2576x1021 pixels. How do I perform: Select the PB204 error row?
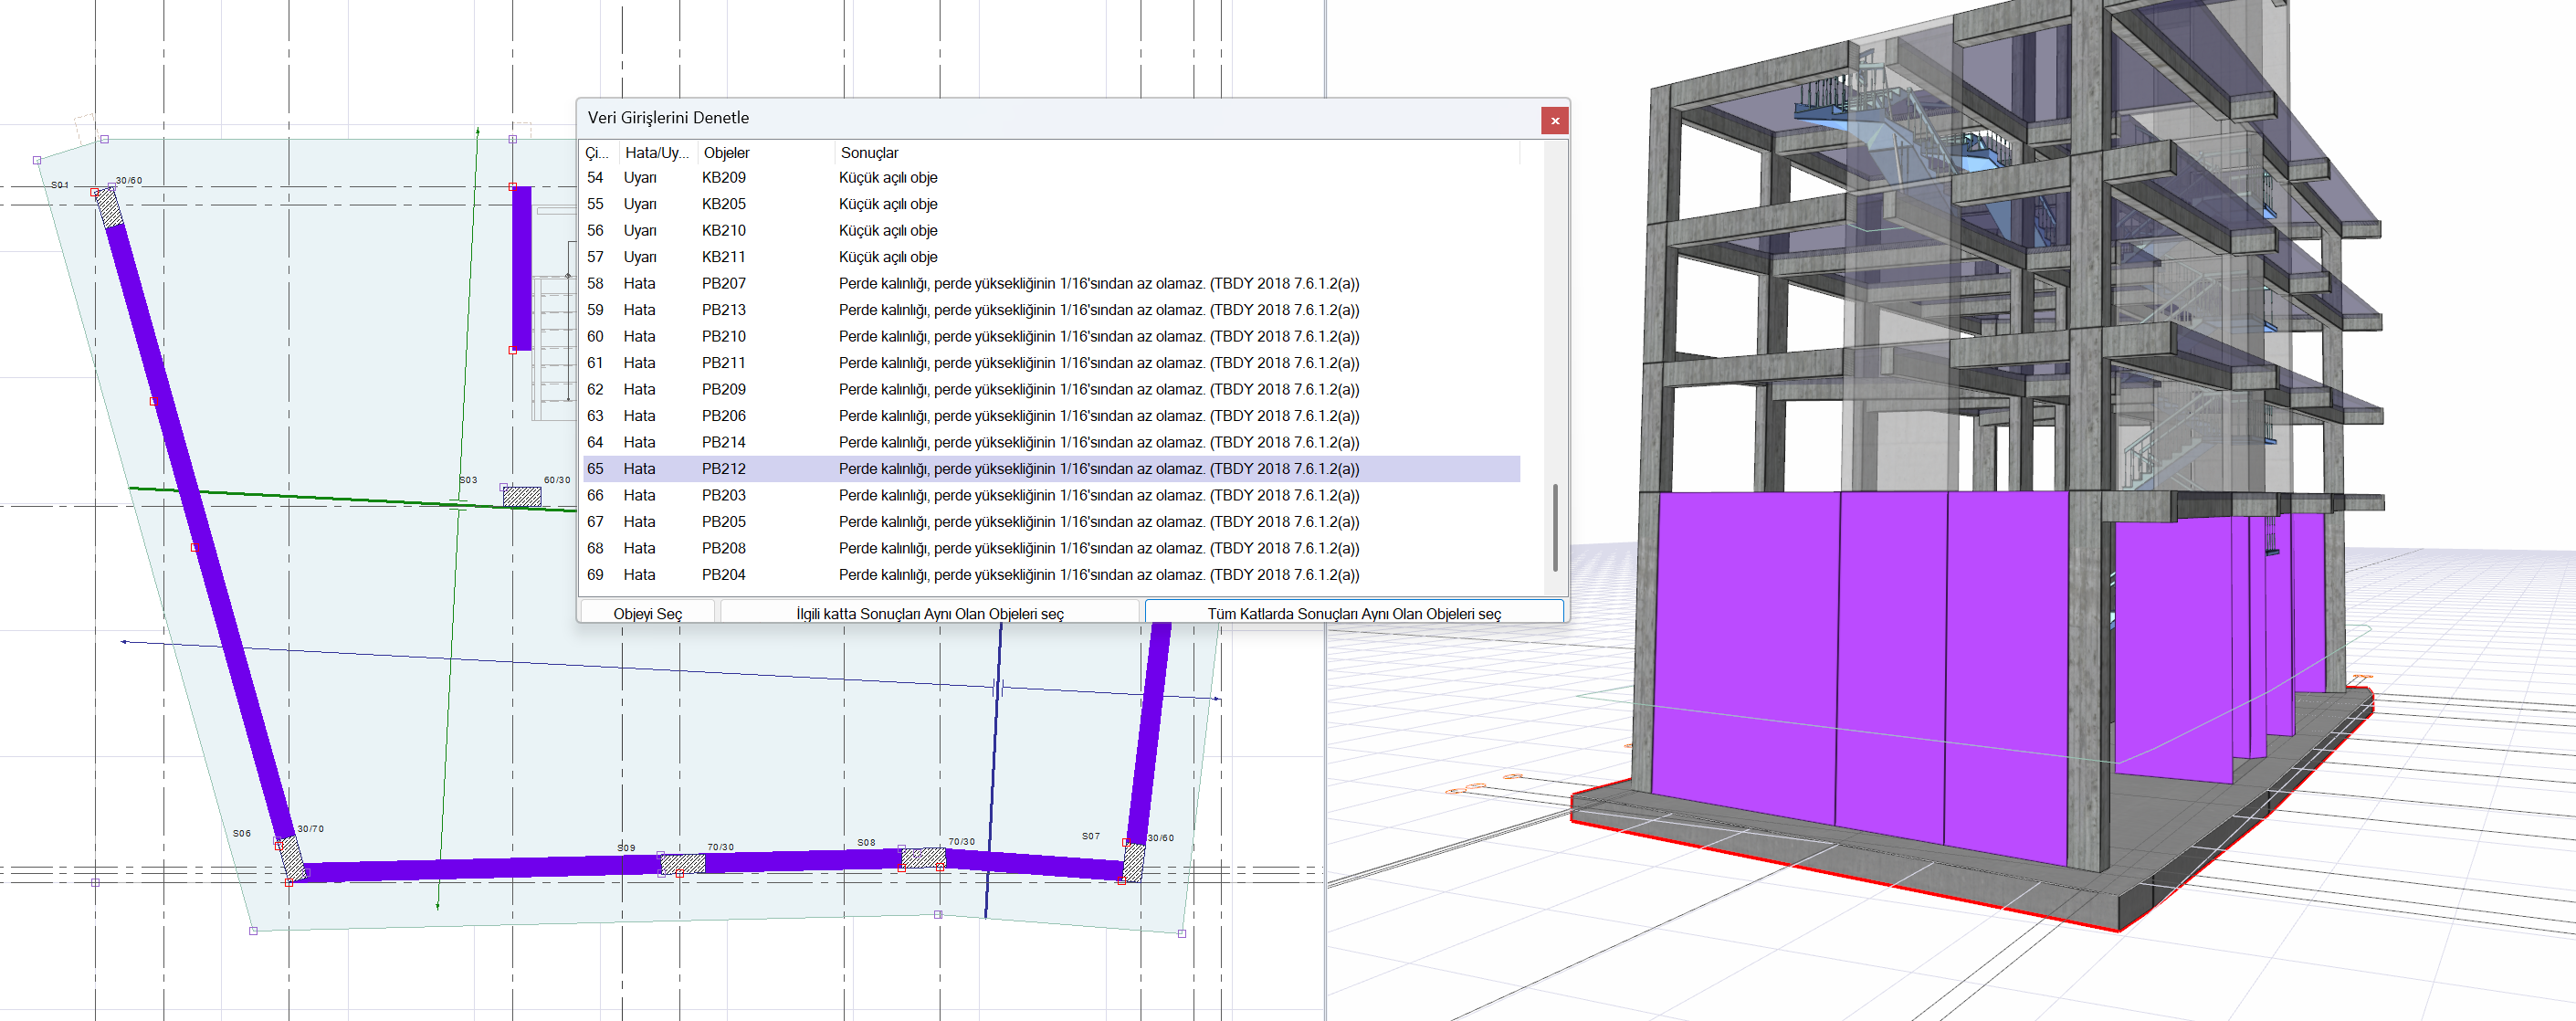(723, 574)
